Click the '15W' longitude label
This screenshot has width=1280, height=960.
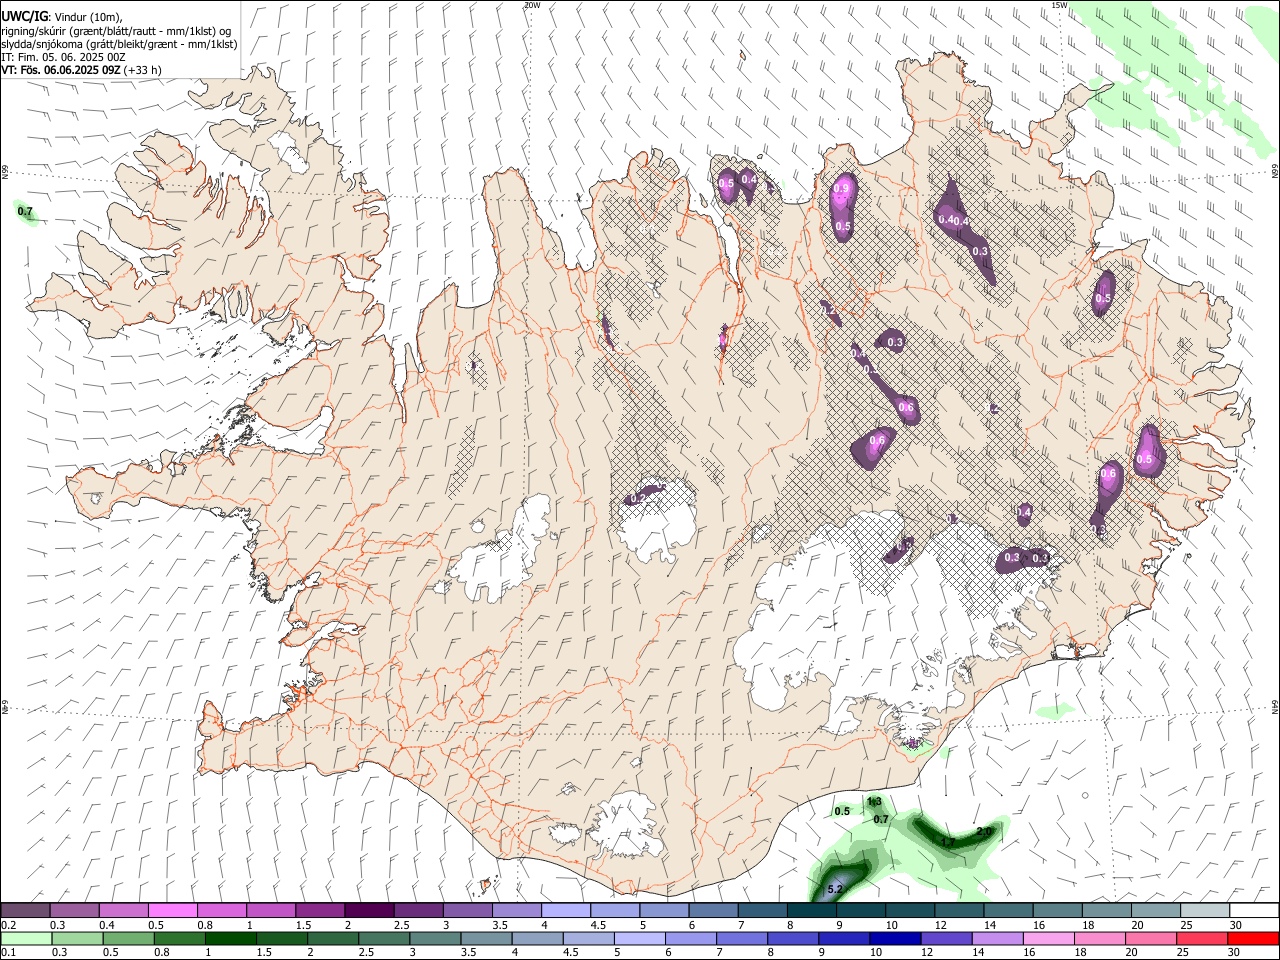(1059, 5)
